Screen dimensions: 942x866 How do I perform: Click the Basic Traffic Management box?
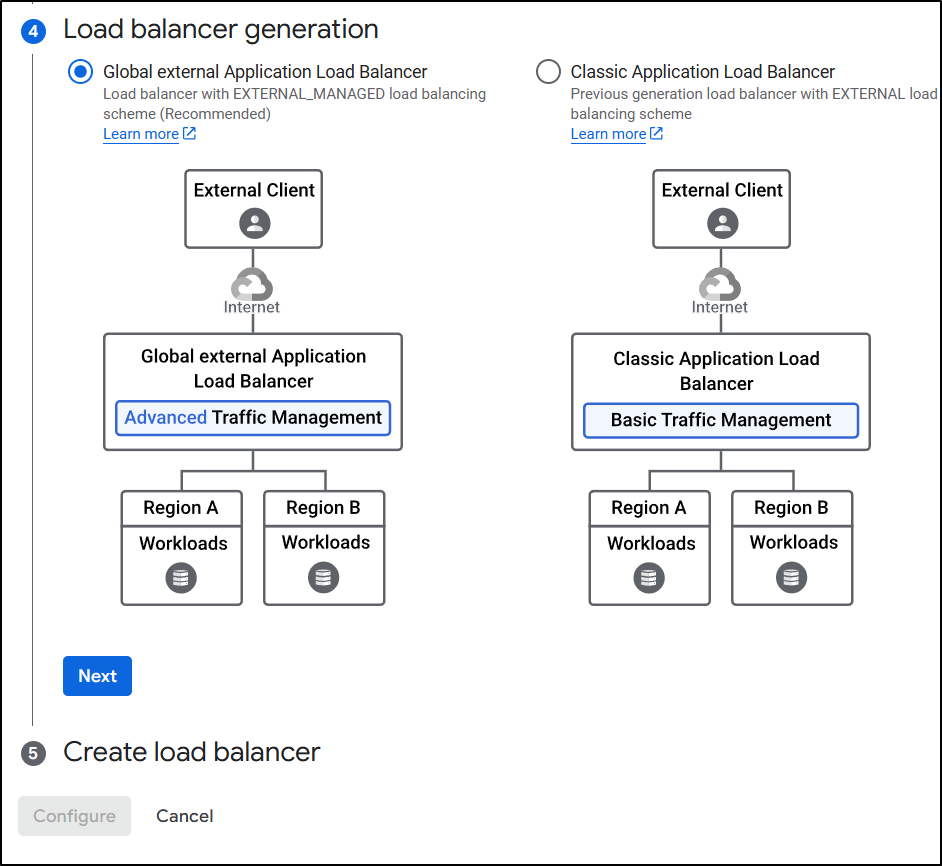(721, 420)
